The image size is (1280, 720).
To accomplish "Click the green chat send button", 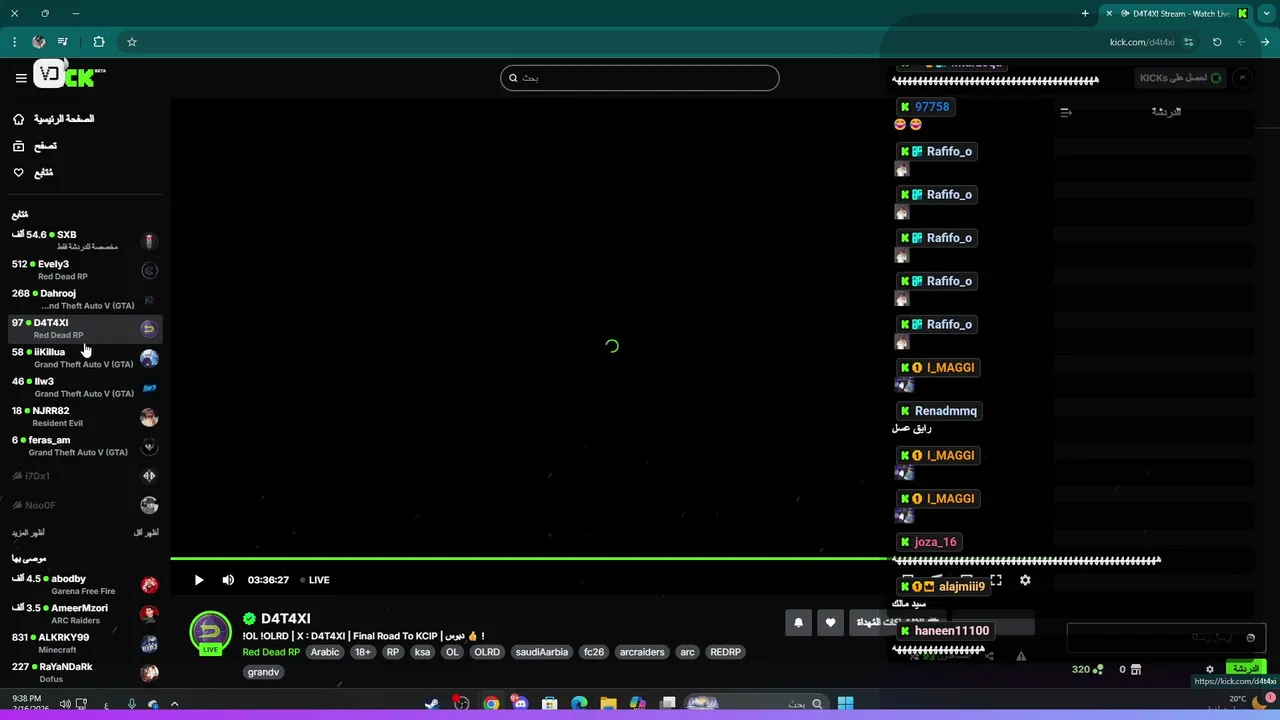I will coord(1245,668).
